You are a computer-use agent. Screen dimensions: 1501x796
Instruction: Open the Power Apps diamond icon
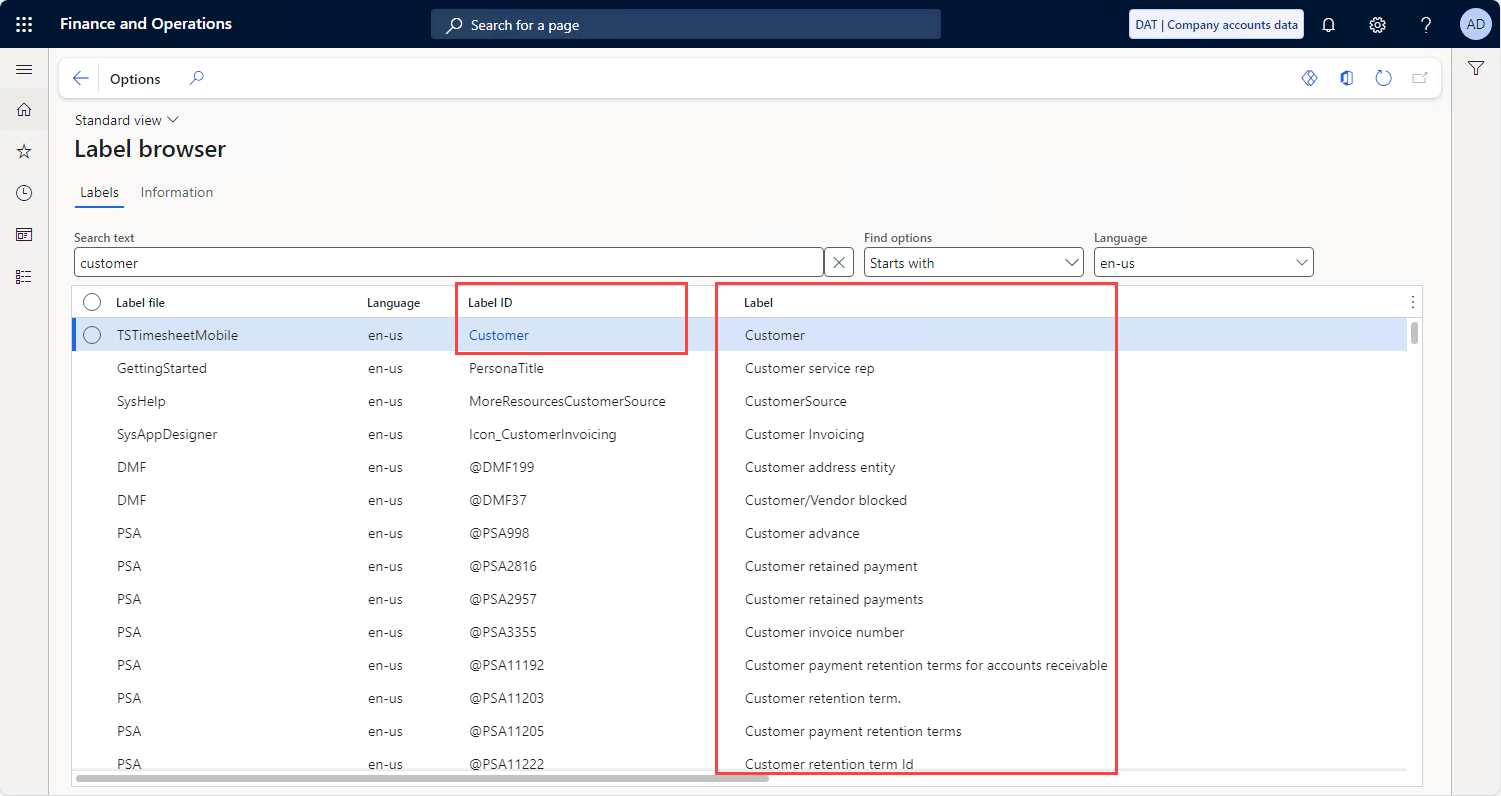1309,78
